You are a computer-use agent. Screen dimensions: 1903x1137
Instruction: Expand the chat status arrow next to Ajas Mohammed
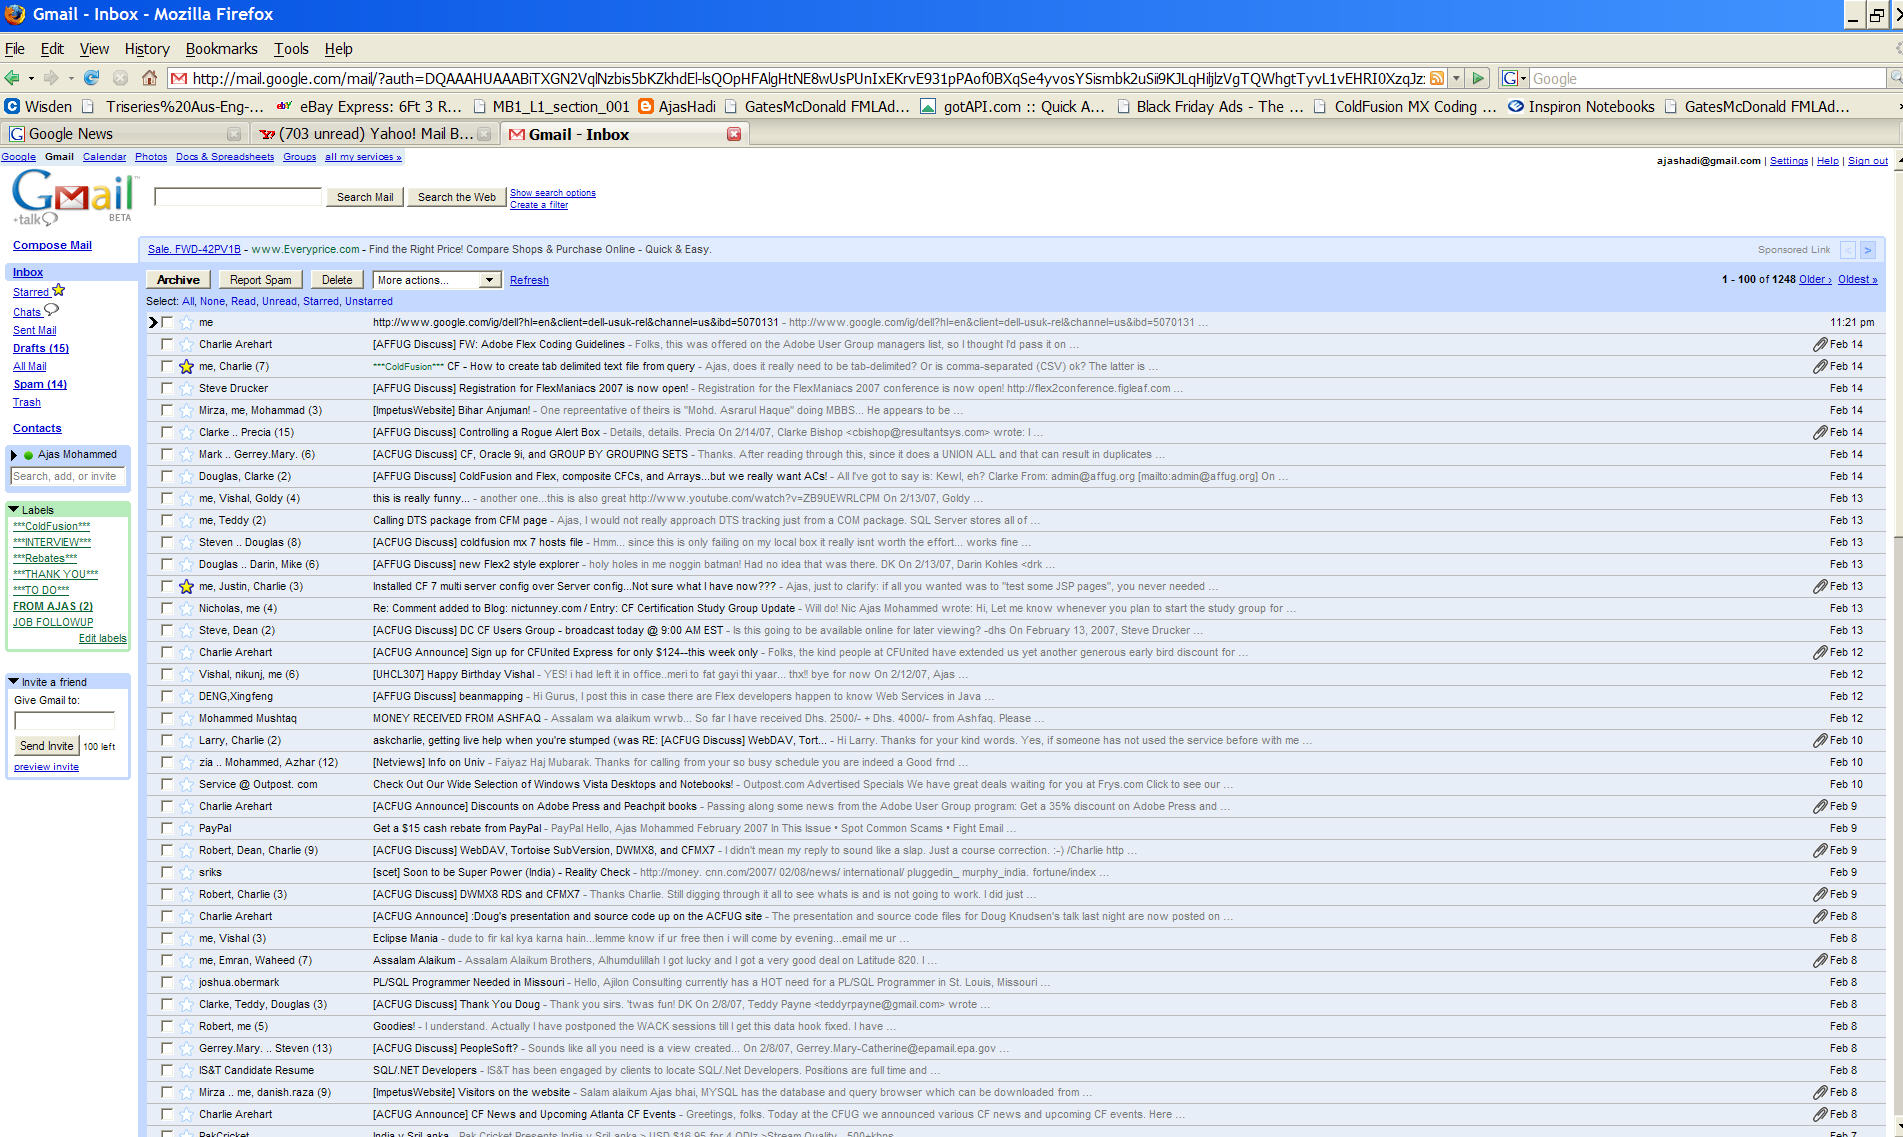tap(14, 455)
